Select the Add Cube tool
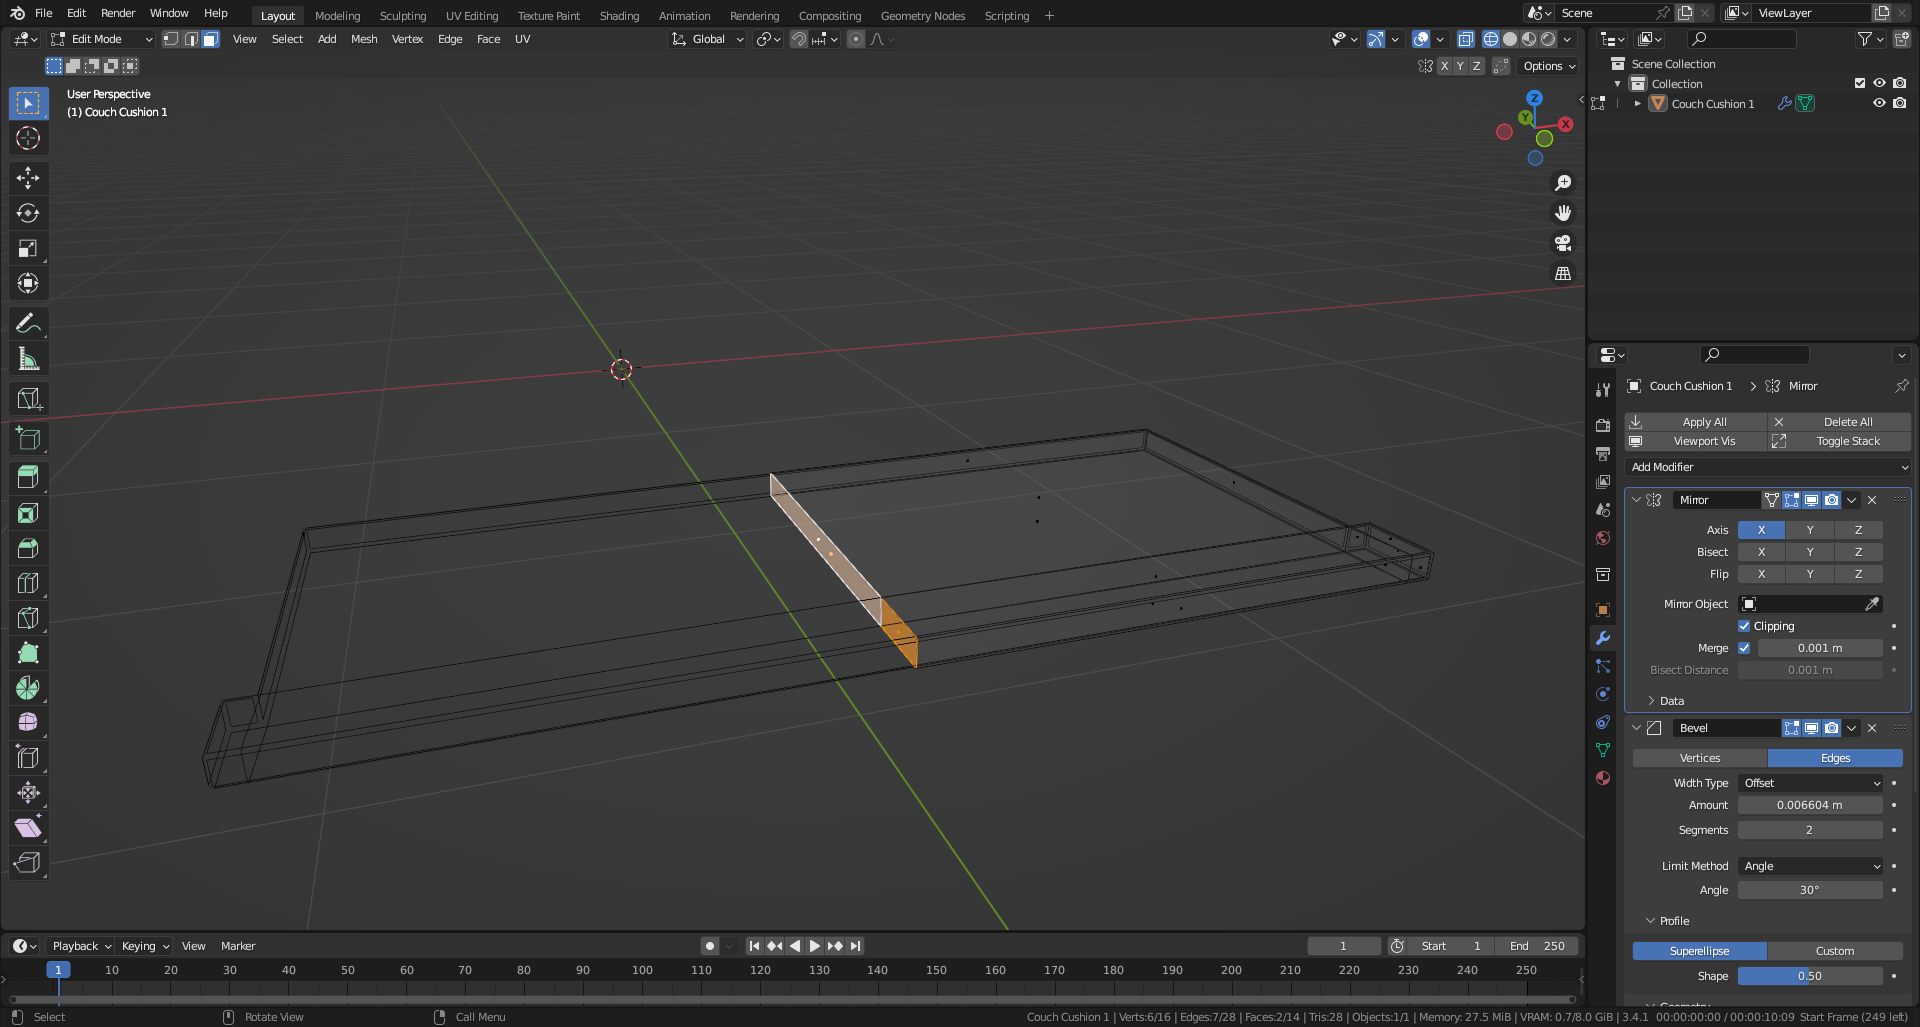 coord(28,438)
